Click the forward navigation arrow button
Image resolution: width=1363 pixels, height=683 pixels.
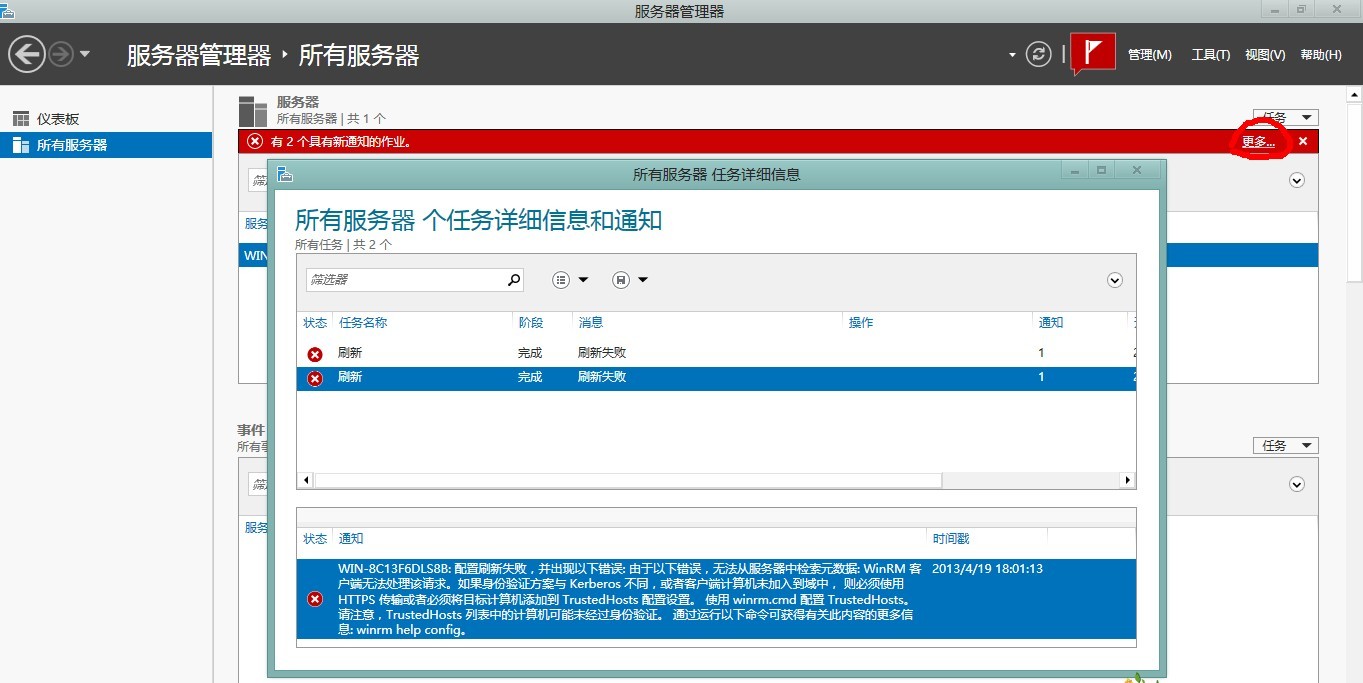click(61, 54)
